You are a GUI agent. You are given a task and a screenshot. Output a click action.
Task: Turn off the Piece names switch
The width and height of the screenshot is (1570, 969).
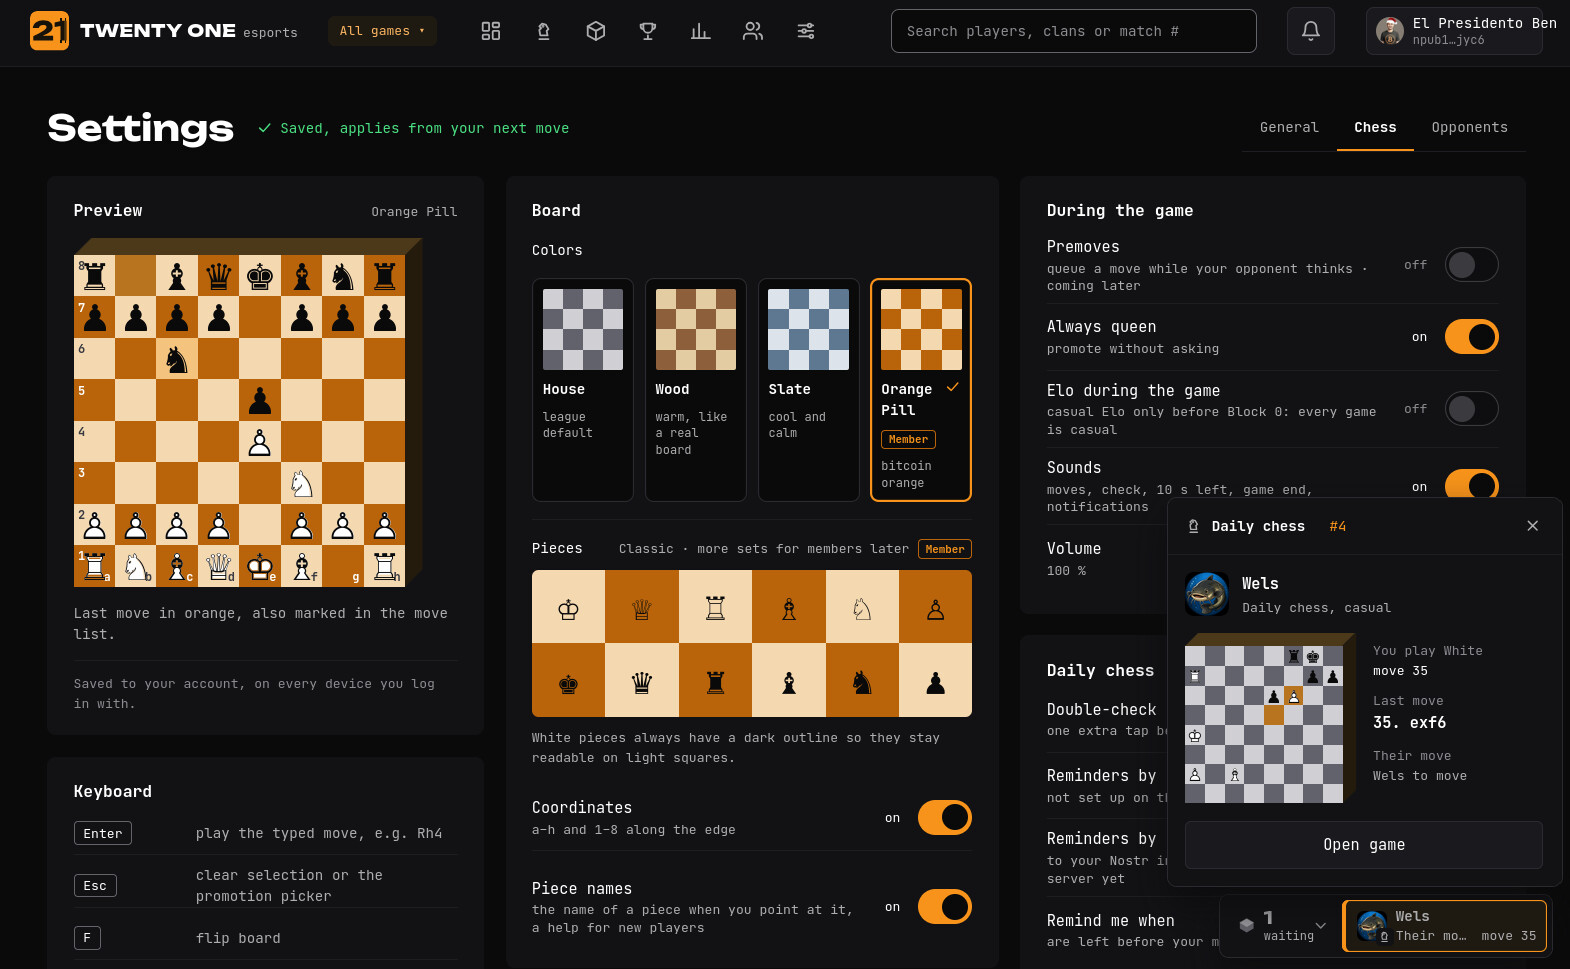tap(944, 907)
